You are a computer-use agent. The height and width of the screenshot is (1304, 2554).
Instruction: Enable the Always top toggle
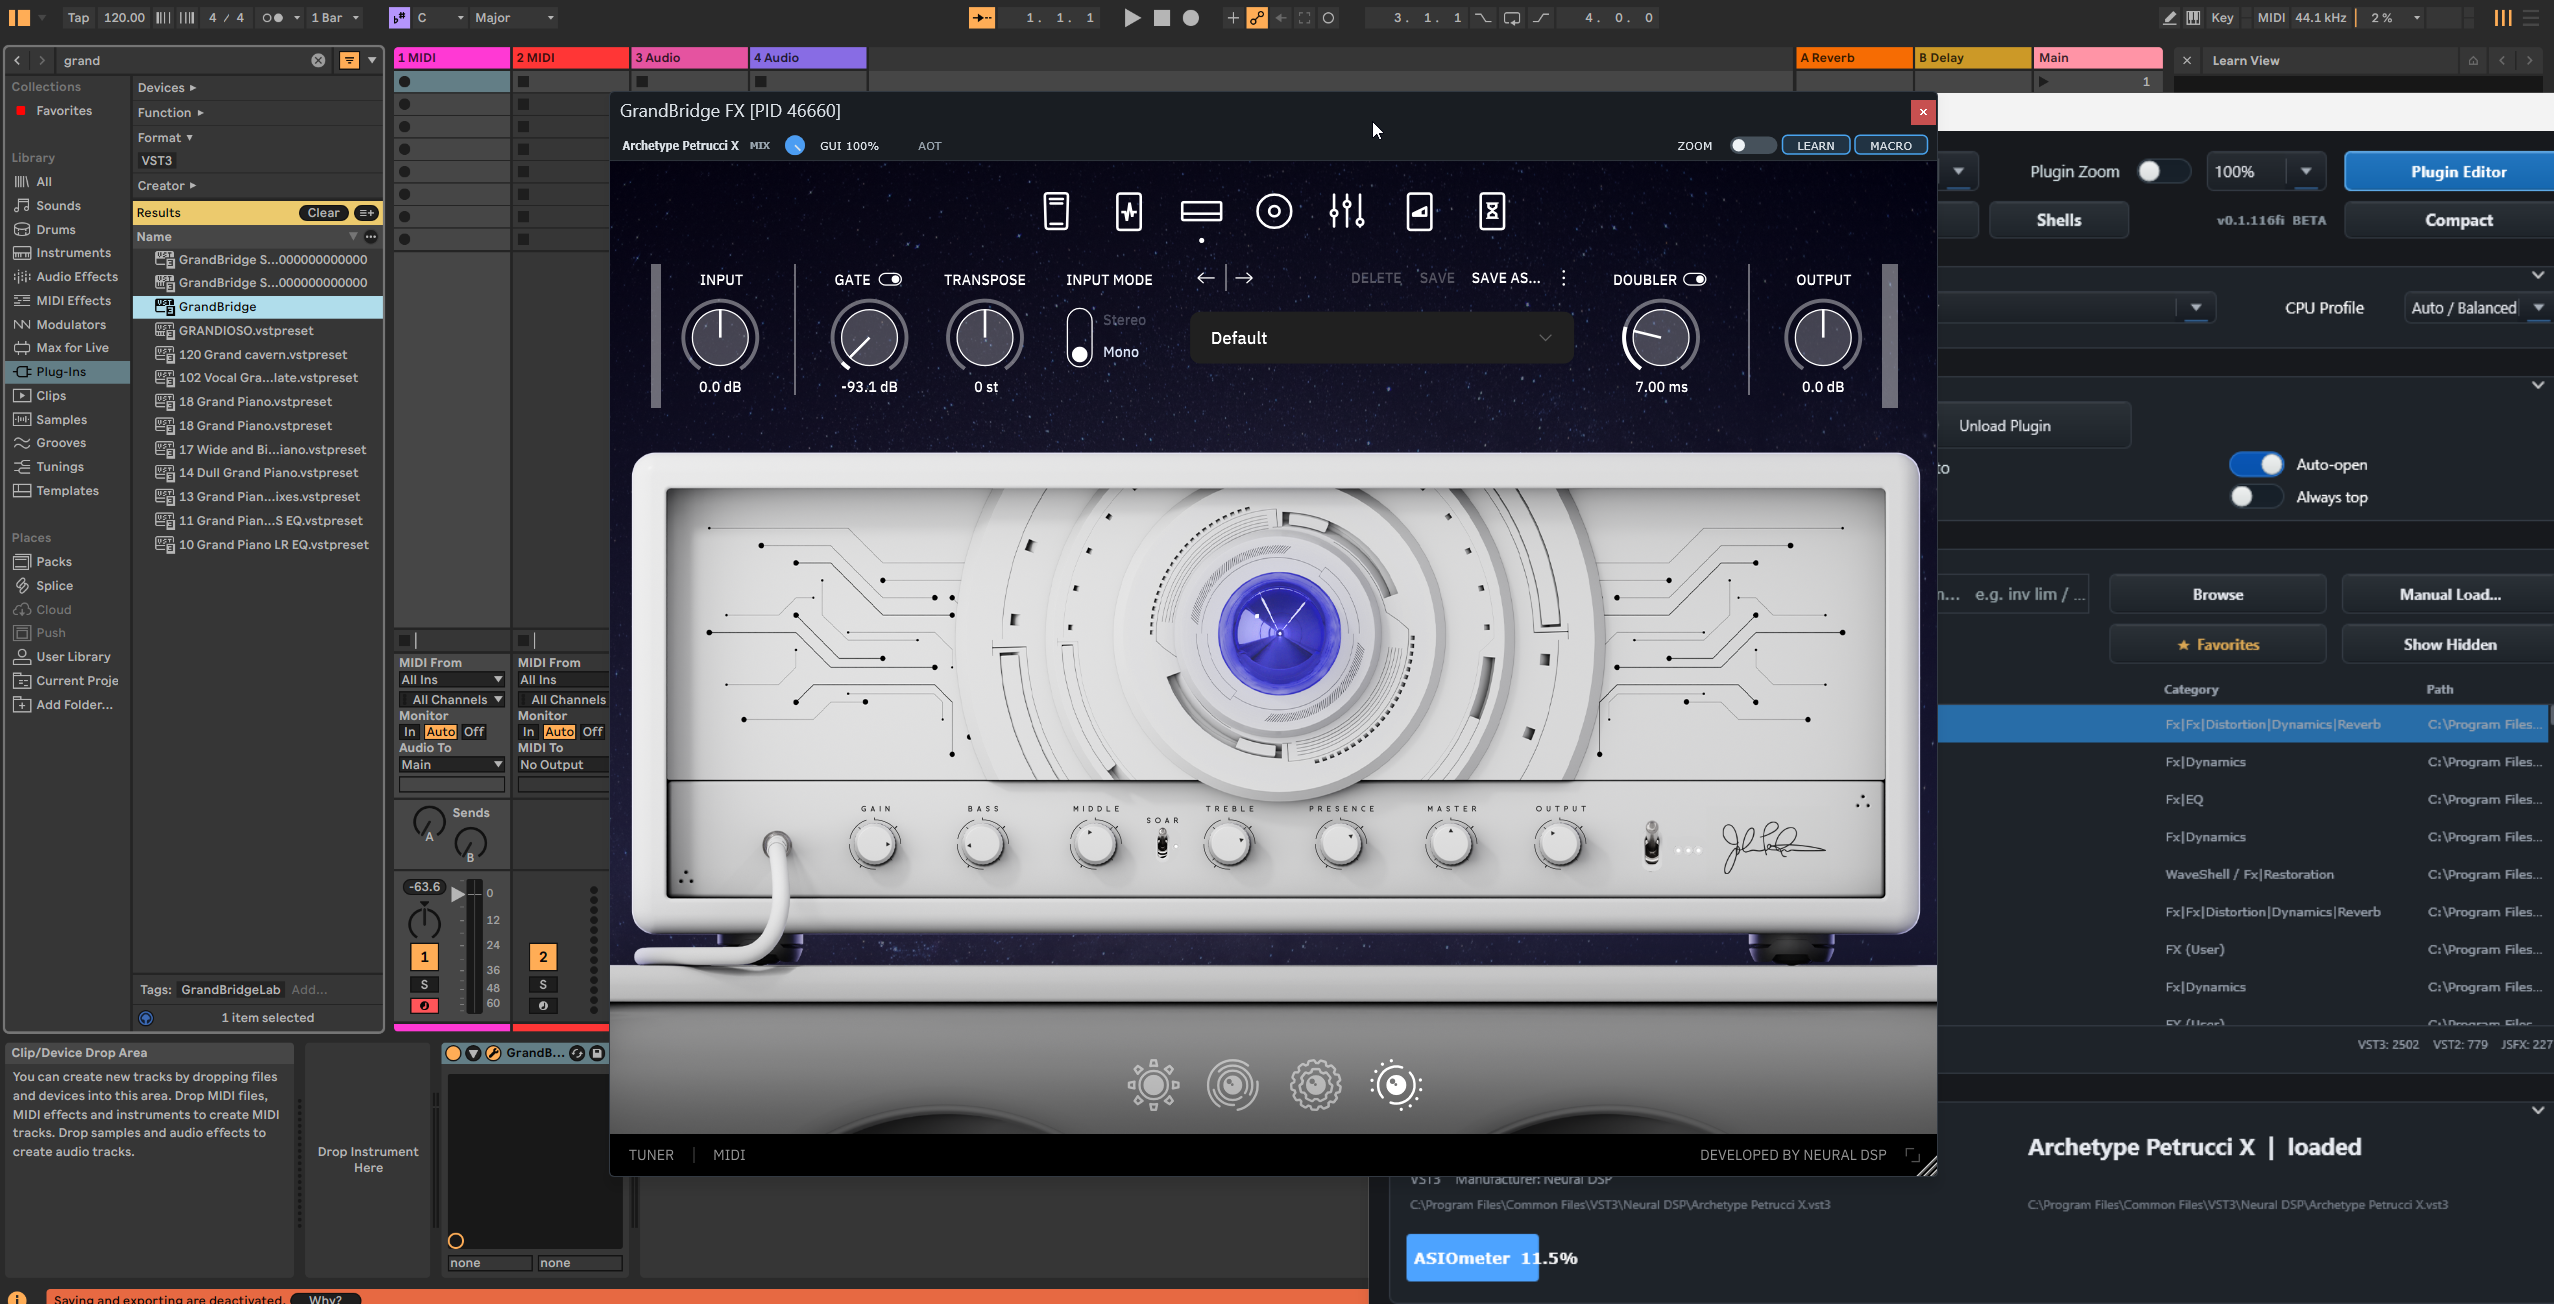coord(2257,497)
